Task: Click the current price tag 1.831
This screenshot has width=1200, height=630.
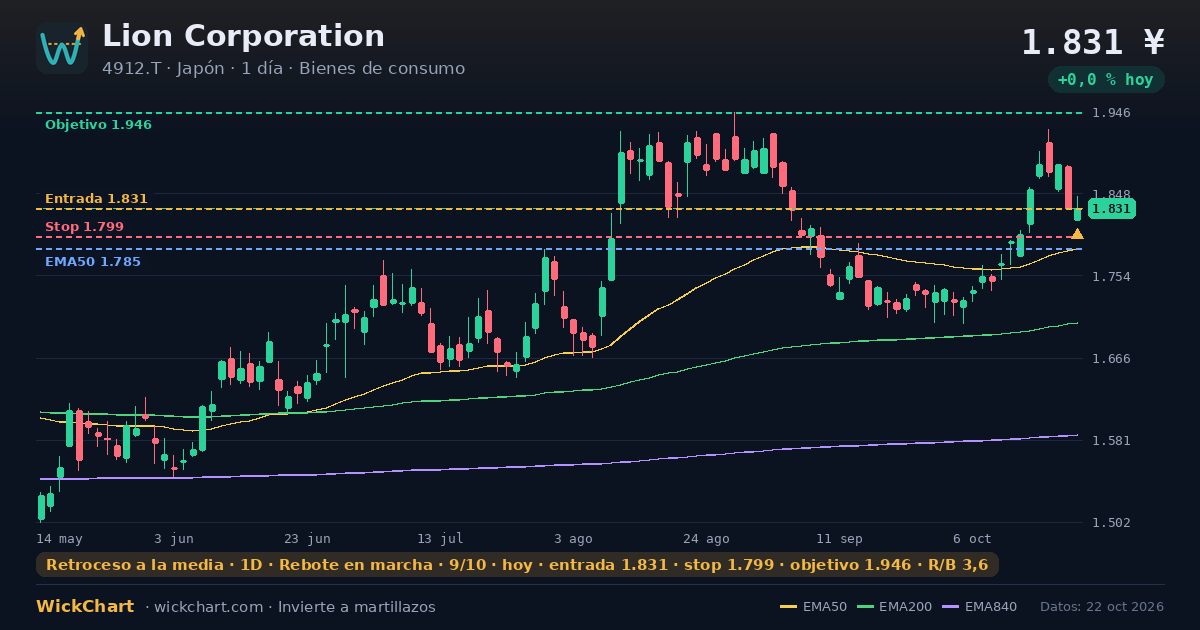Action: point(1111,209)
